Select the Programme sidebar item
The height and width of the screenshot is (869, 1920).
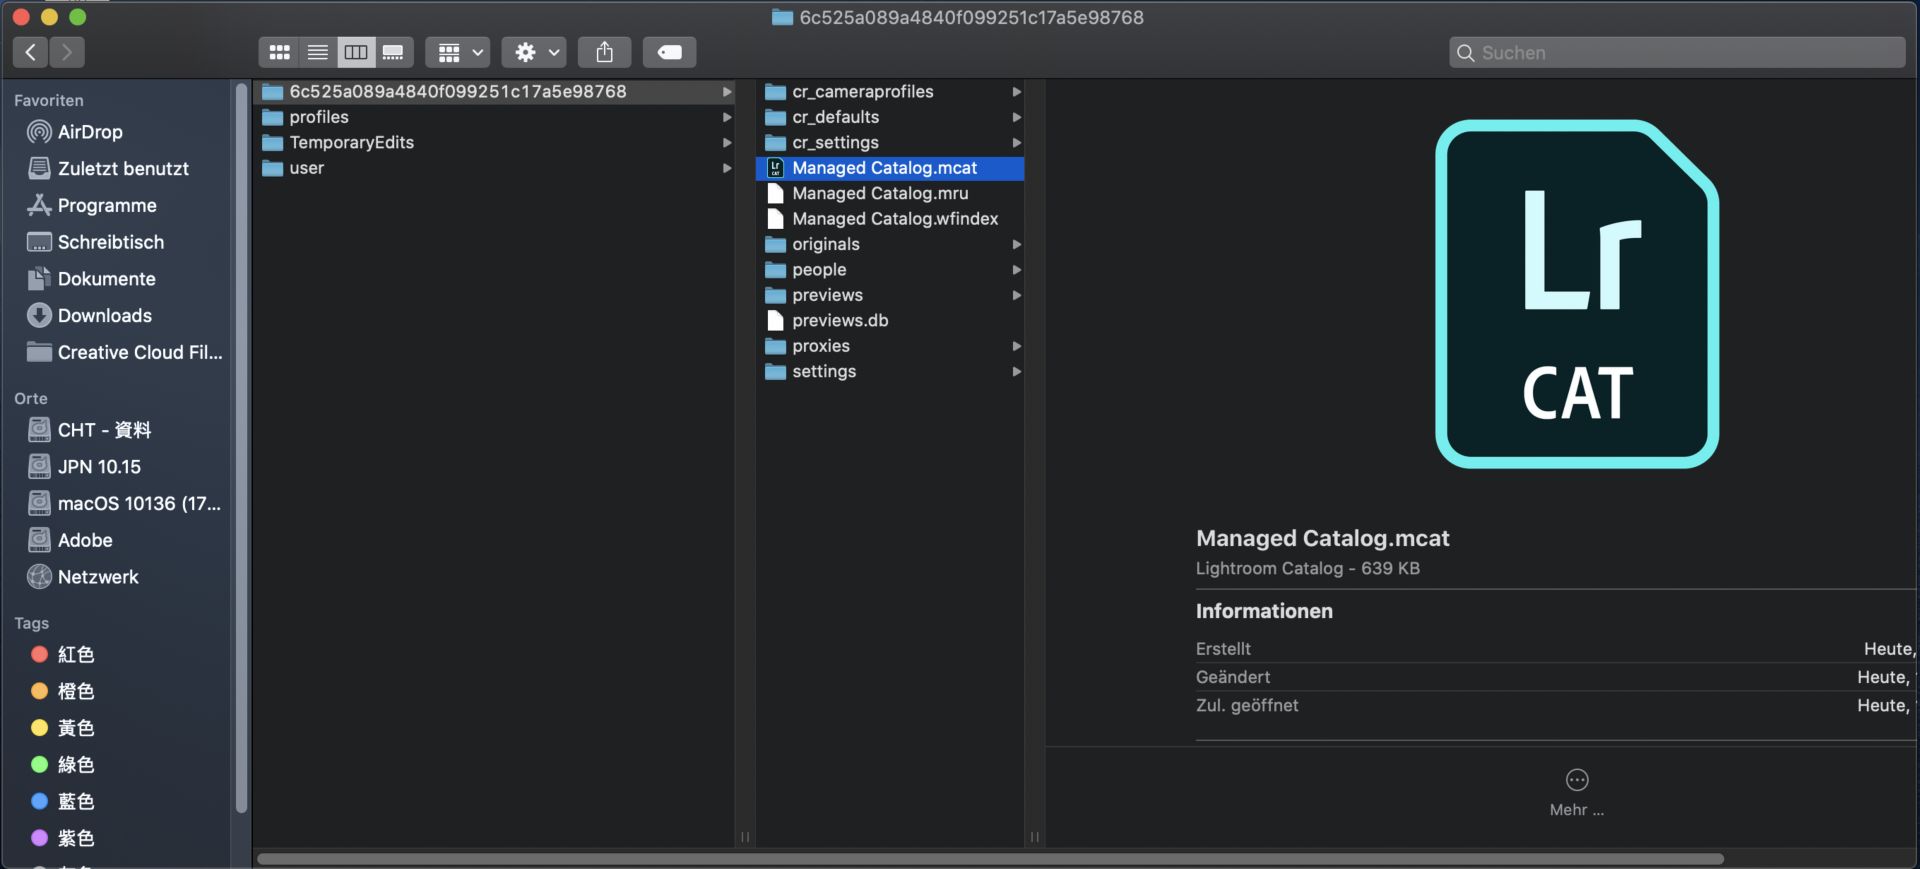pyautogui.click(x=106, y=206)
